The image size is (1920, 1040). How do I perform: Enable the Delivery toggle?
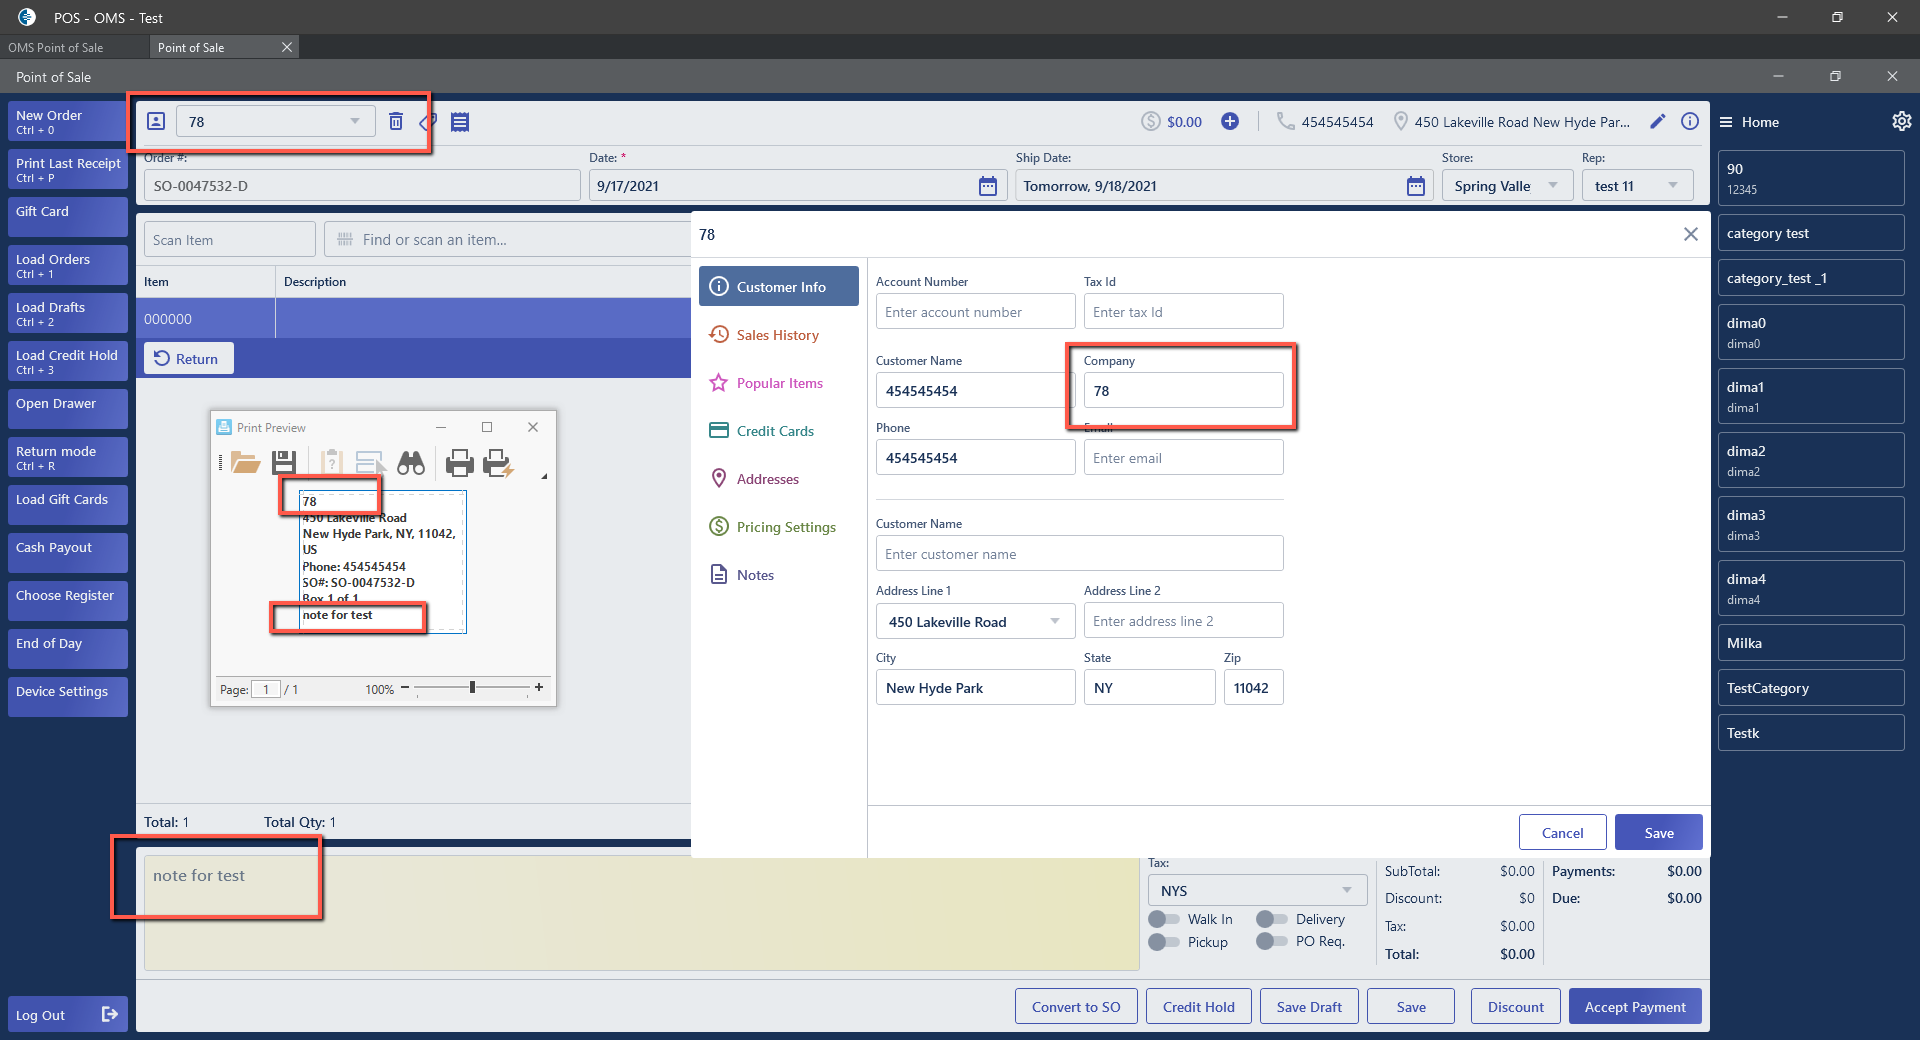[x=1271, y=919]
